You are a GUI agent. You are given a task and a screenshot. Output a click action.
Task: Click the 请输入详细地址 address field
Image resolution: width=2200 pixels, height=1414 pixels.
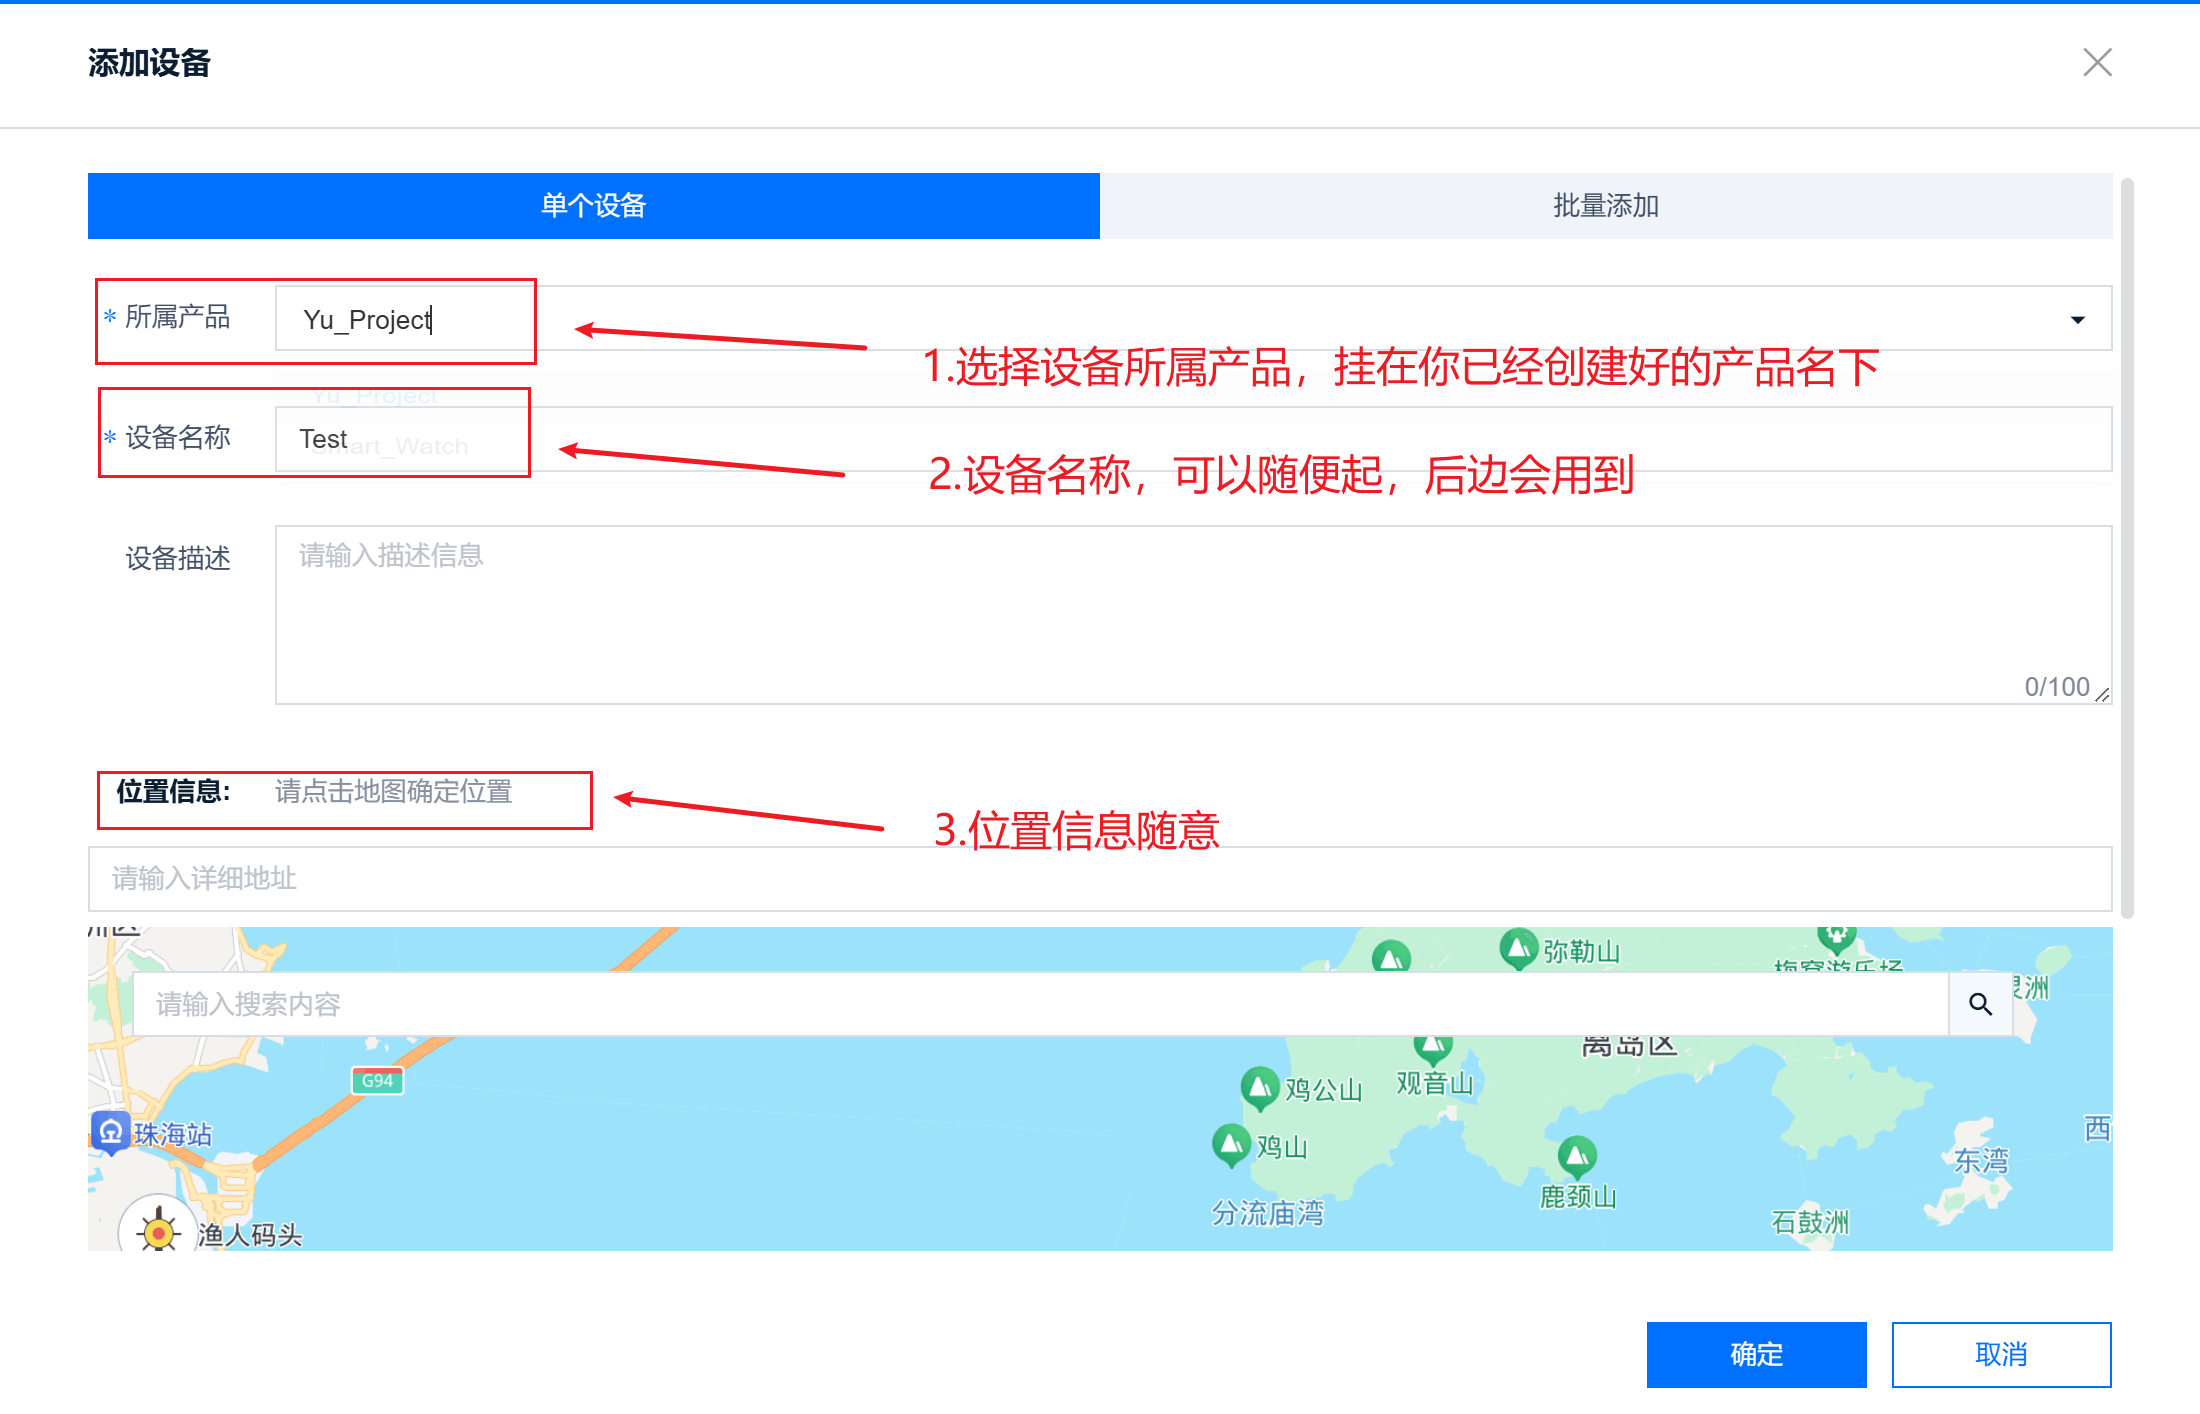click(1100, 879)
